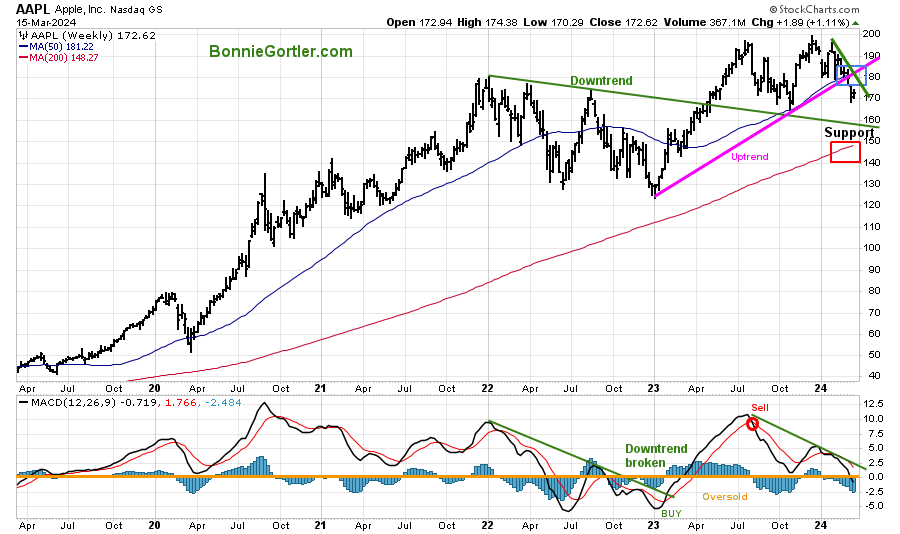Click the Nasdaq GS exchange label
The image size is (900, 534).
tap(135, 10)
